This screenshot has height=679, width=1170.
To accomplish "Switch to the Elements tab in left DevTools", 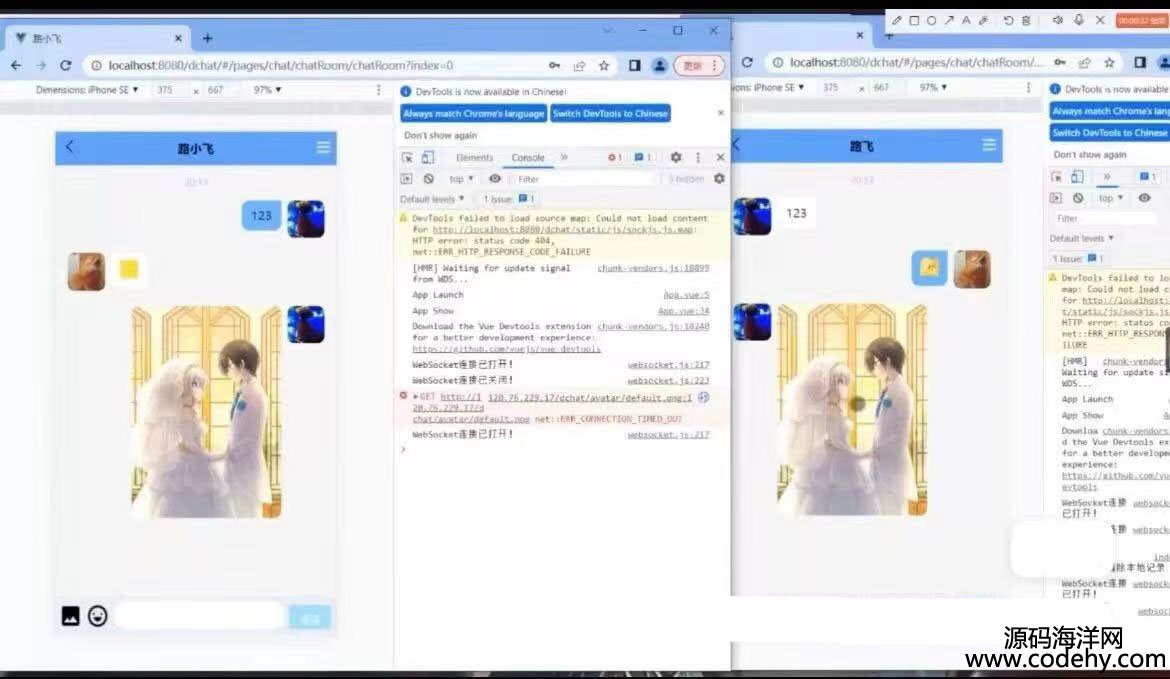I will click(475, 157).
